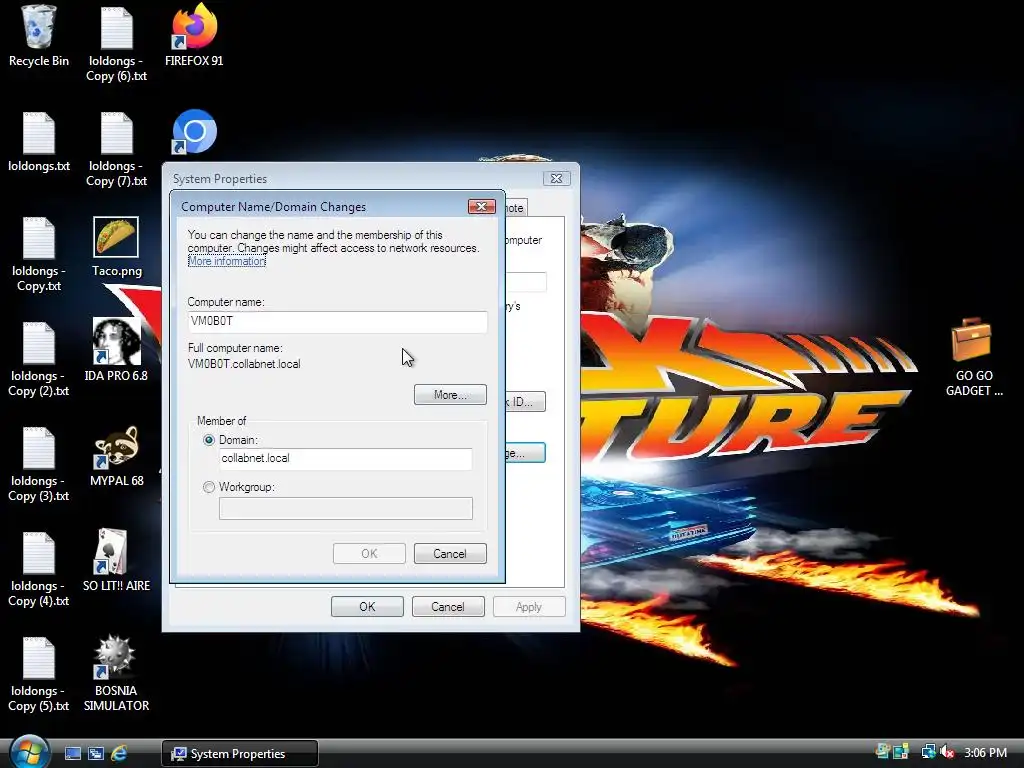The height and width of the screenshot is (768, 1024).
Task: Click the Computer name text field
Action: point(337,321)
